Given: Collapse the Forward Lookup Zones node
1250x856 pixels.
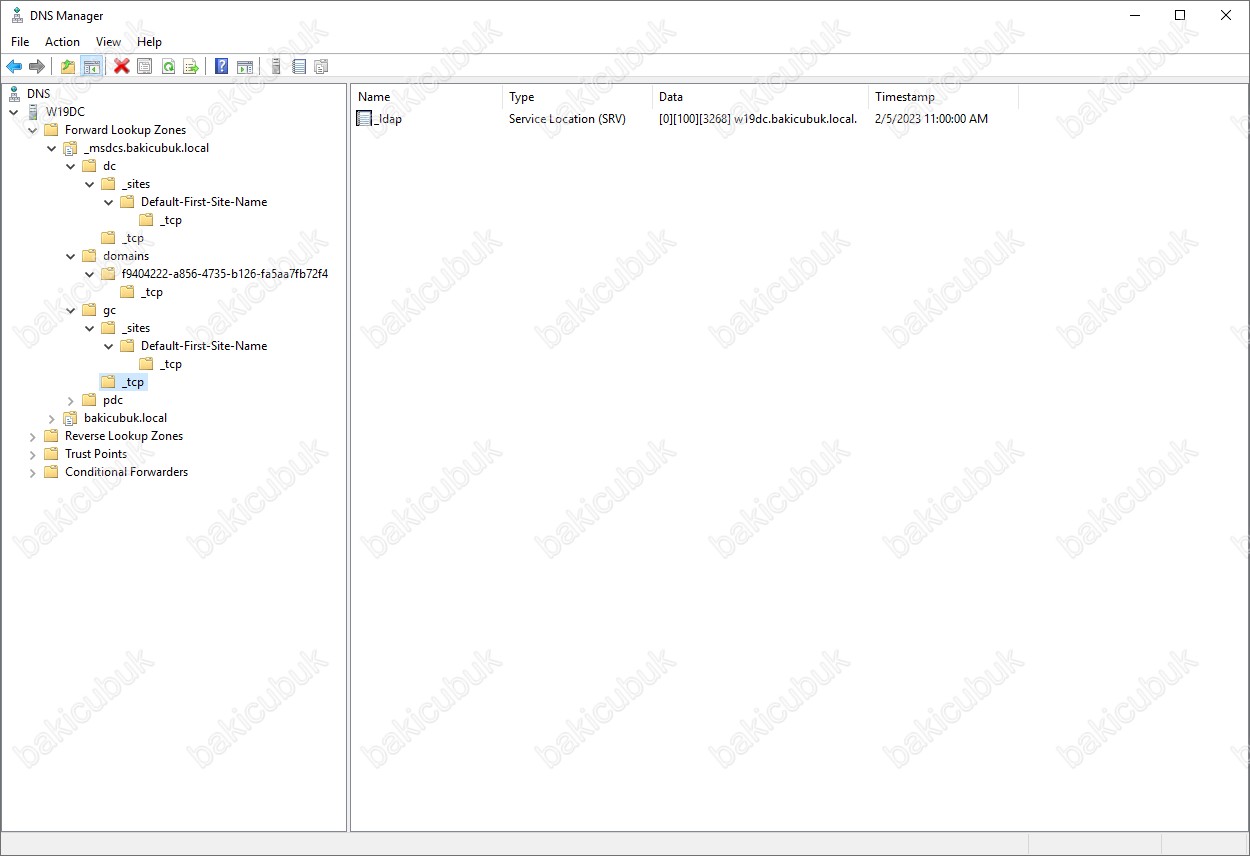Looking at the screenshot, I should pyautogui.click(x=33, y=130).
